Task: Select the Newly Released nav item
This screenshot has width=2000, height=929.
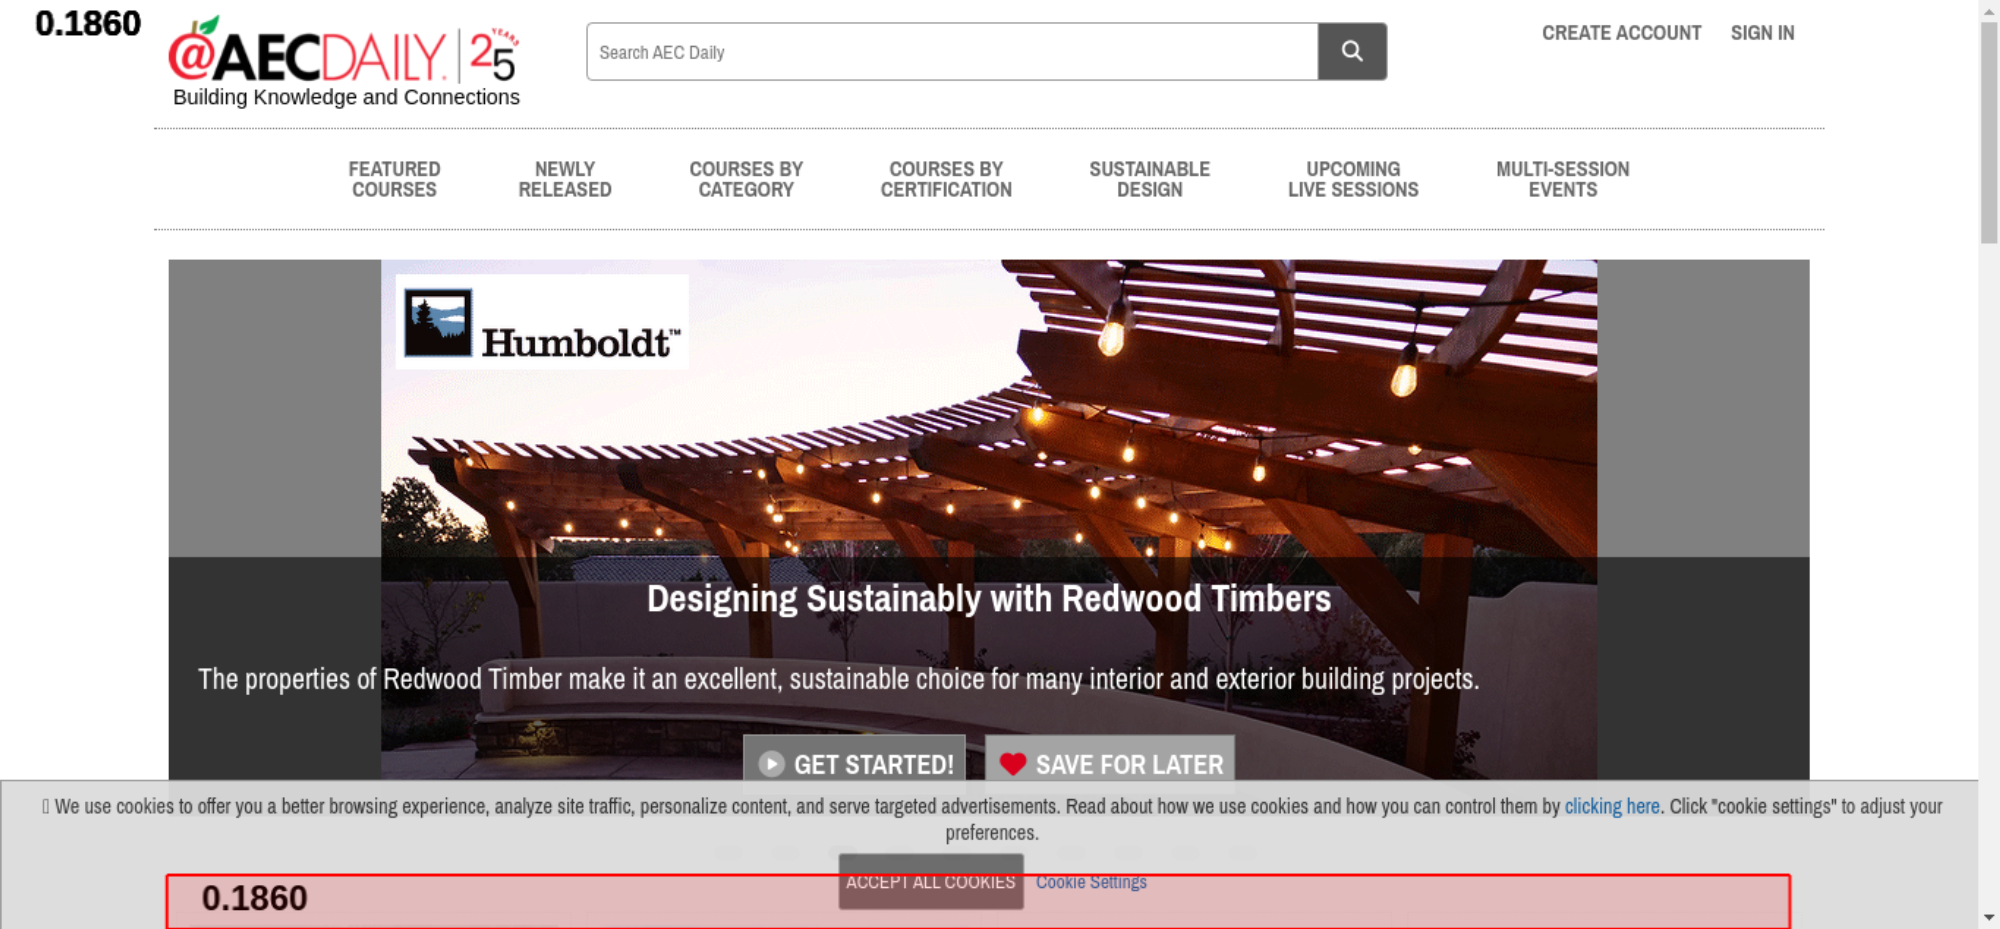Action: 564,180
